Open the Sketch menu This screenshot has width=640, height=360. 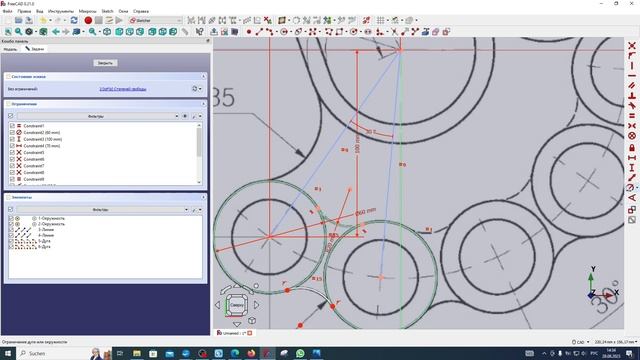[x=107, y=11]
